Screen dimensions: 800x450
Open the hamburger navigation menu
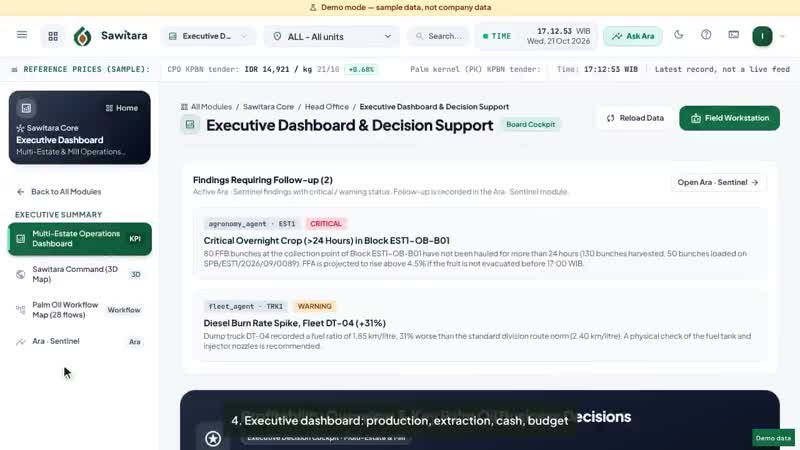tap(22, 35)
